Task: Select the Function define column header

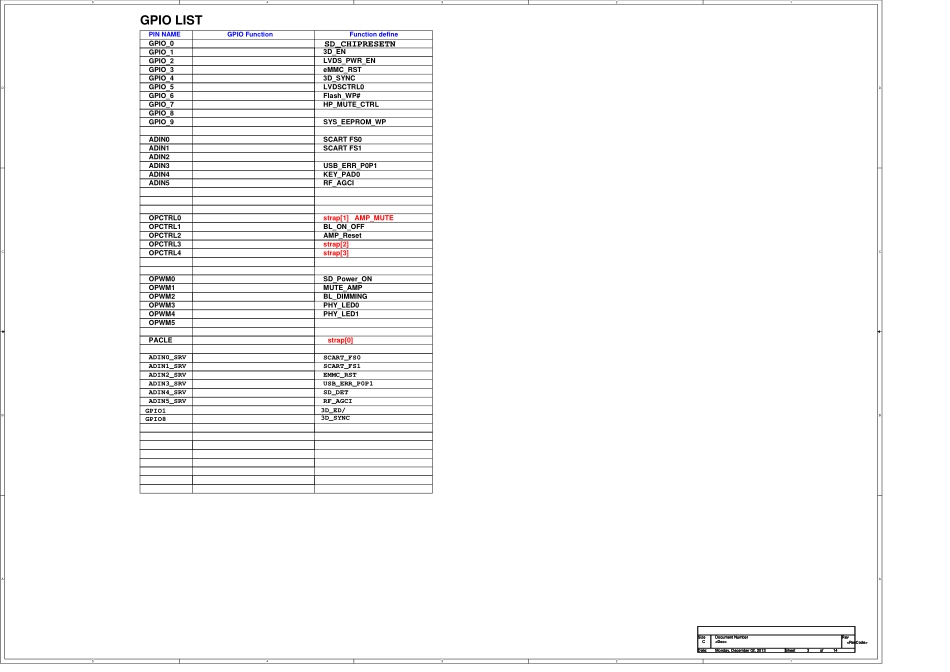Action: [x=373, y=35]
